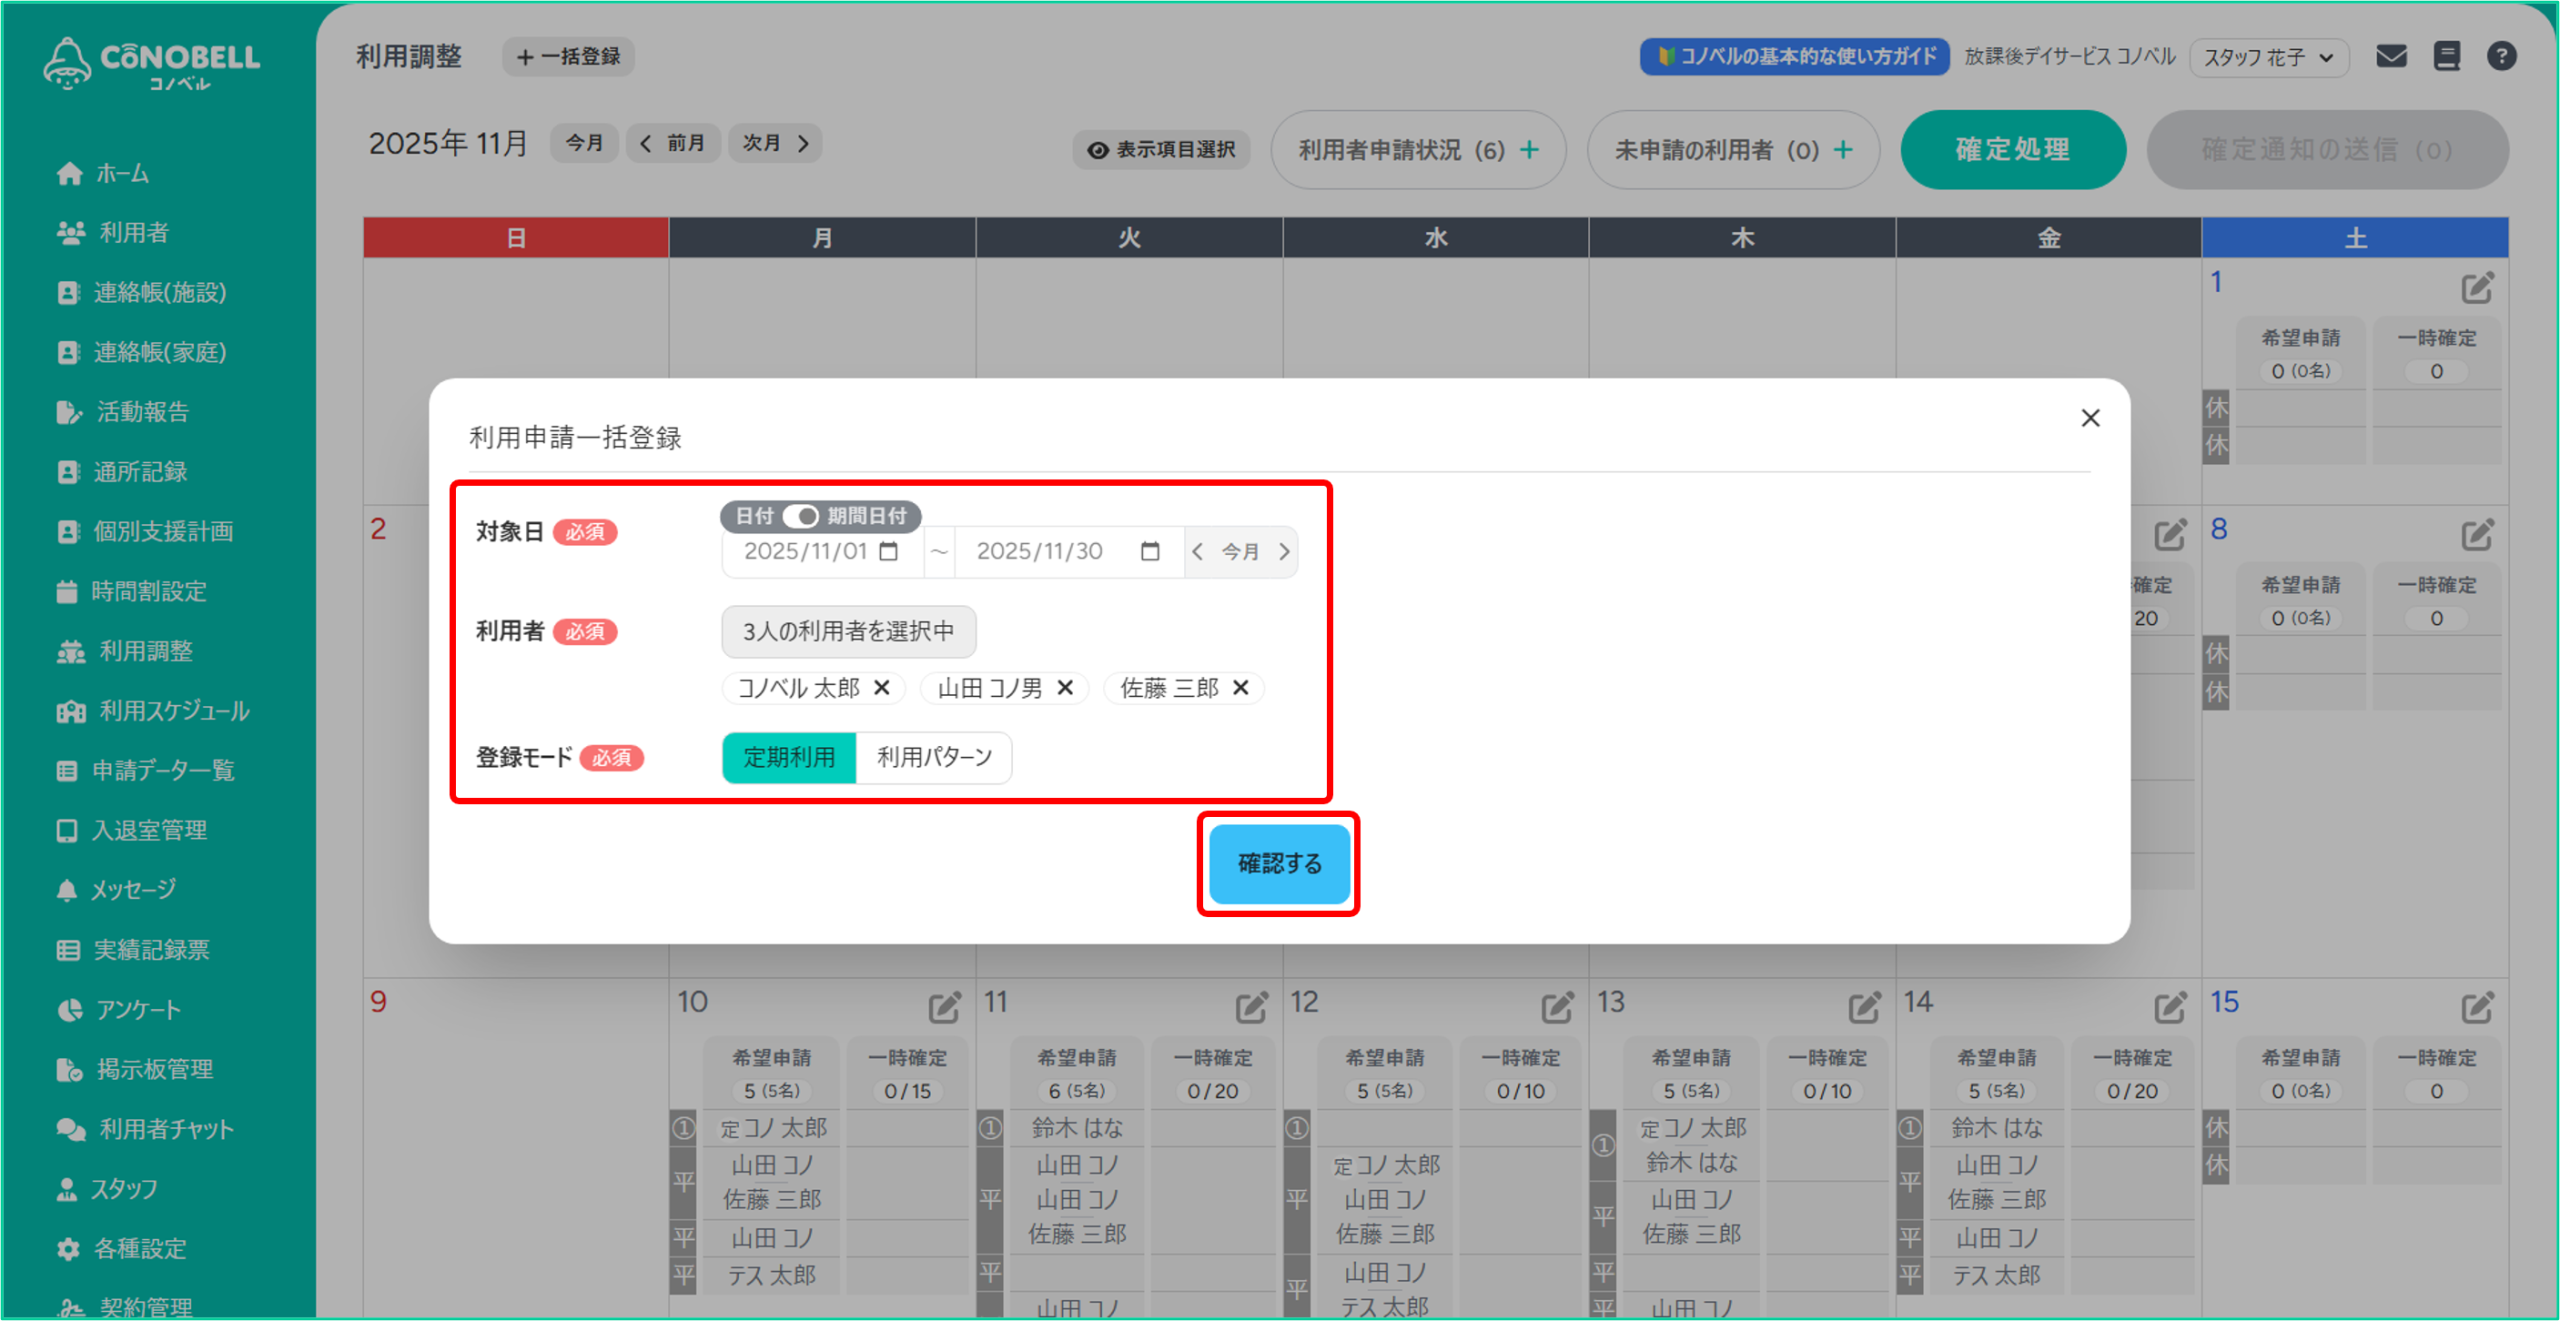Click the 確定処理 button
Viewport: 2560px width, 1321px height.
2012,150
